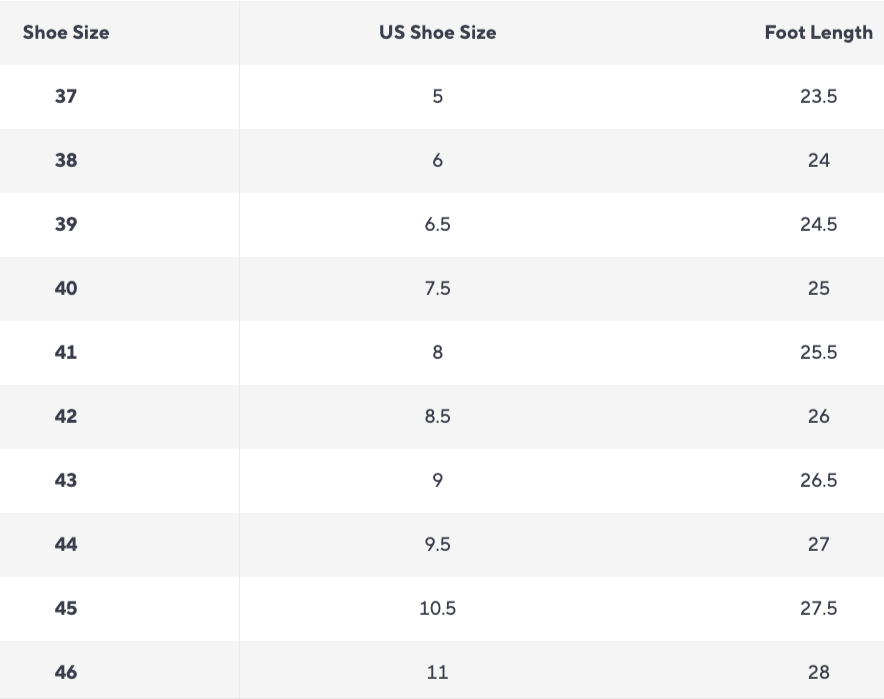
Task: Select shoe size 37 row label
Action: pyautogui.click(x=66, y=96)
